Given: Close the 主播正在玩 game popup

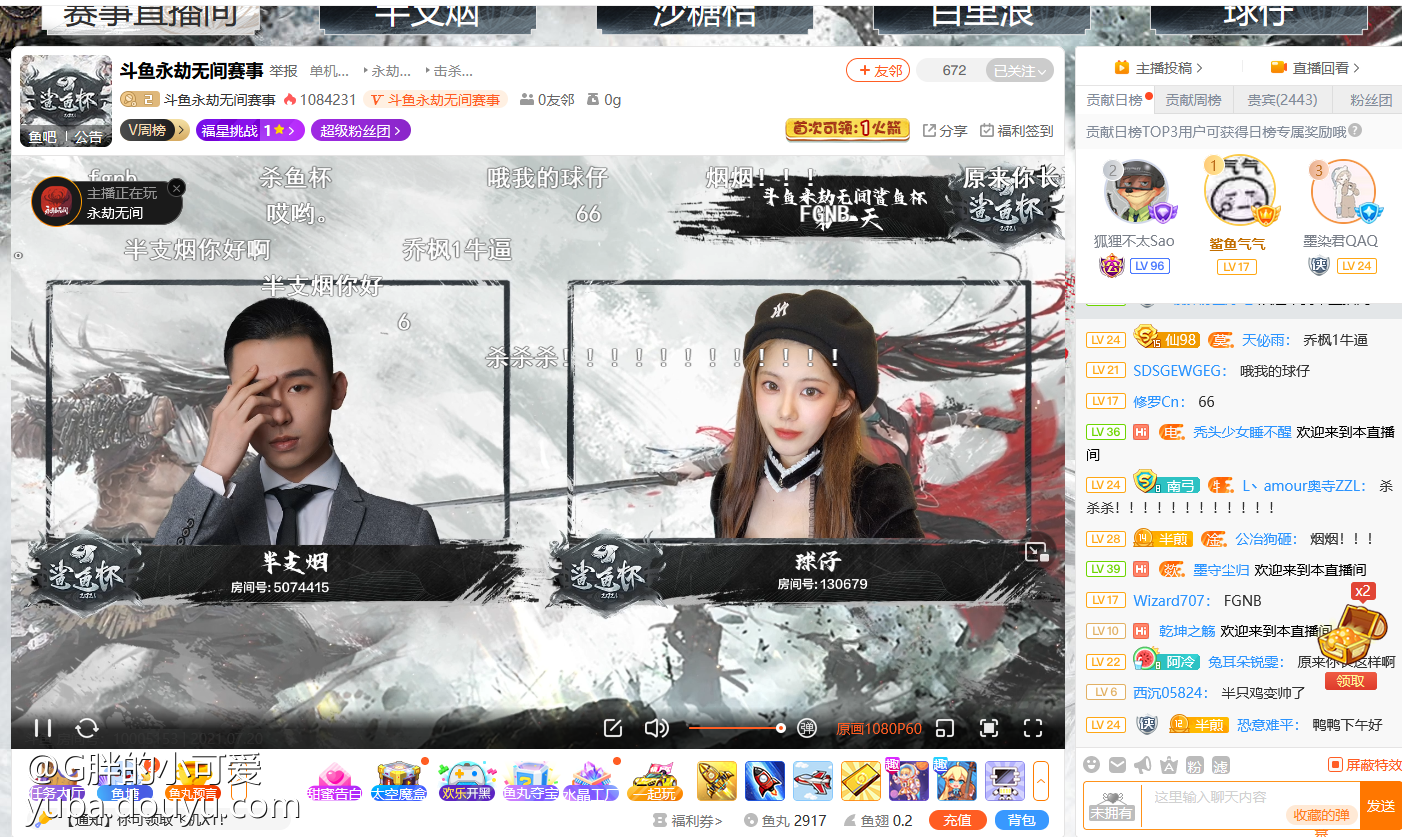Looking at the screenshot, I should 177,188.
